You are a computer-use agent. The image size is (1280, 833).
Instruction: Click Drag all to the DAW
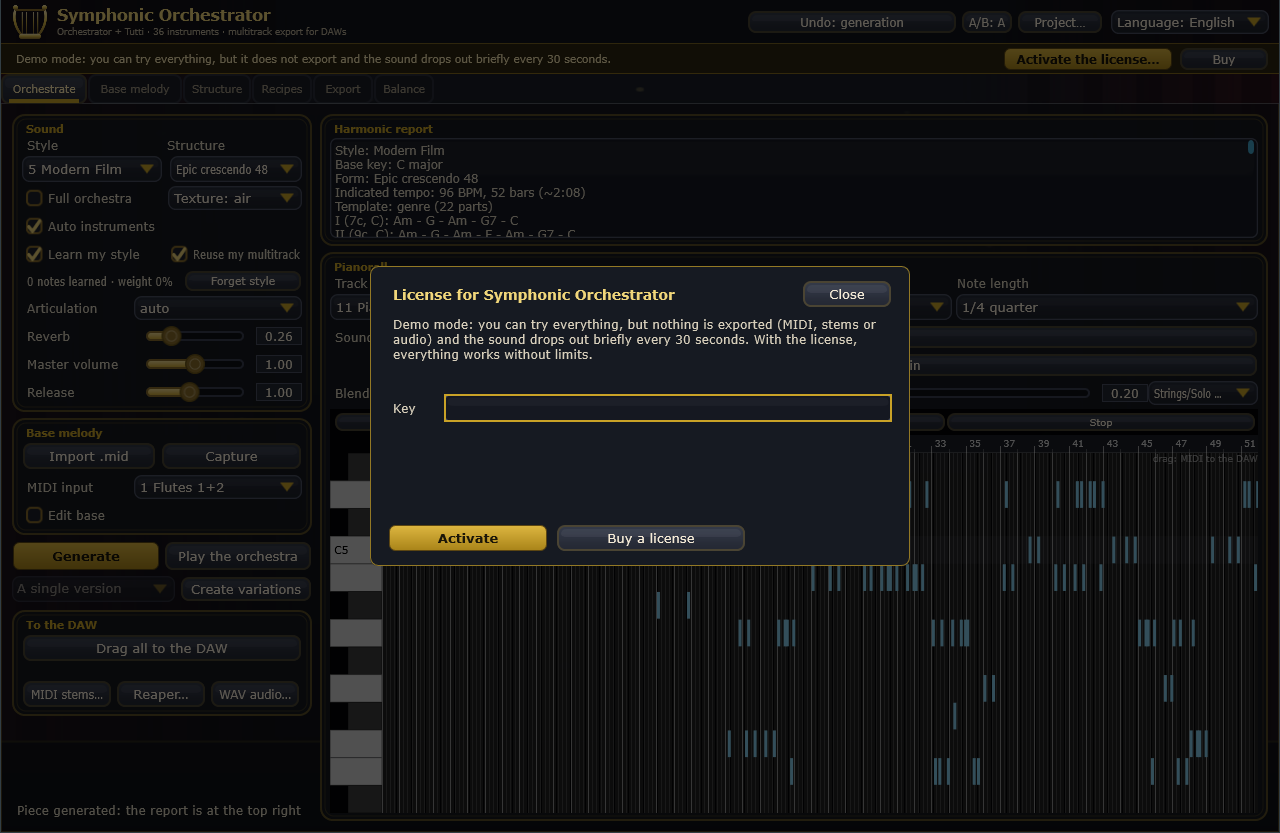click(162, 648)
